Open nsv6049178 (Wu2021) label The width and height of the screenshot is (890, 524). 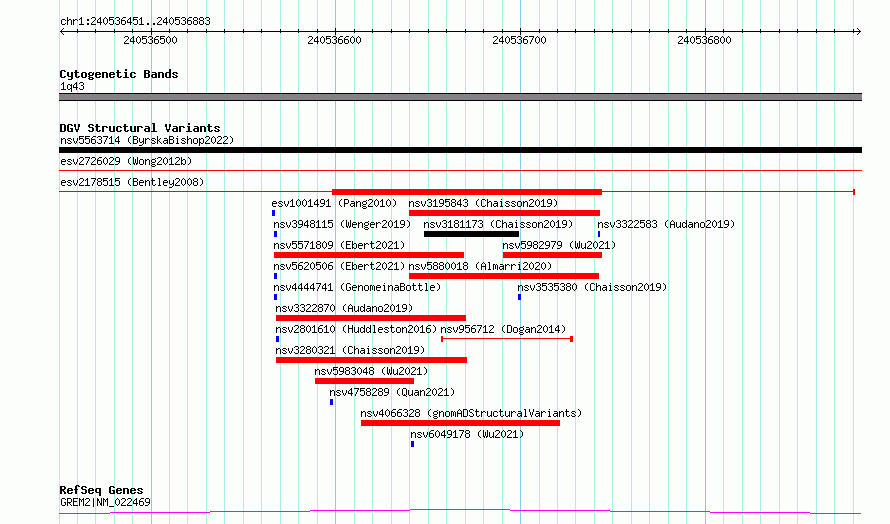[467, 434]
